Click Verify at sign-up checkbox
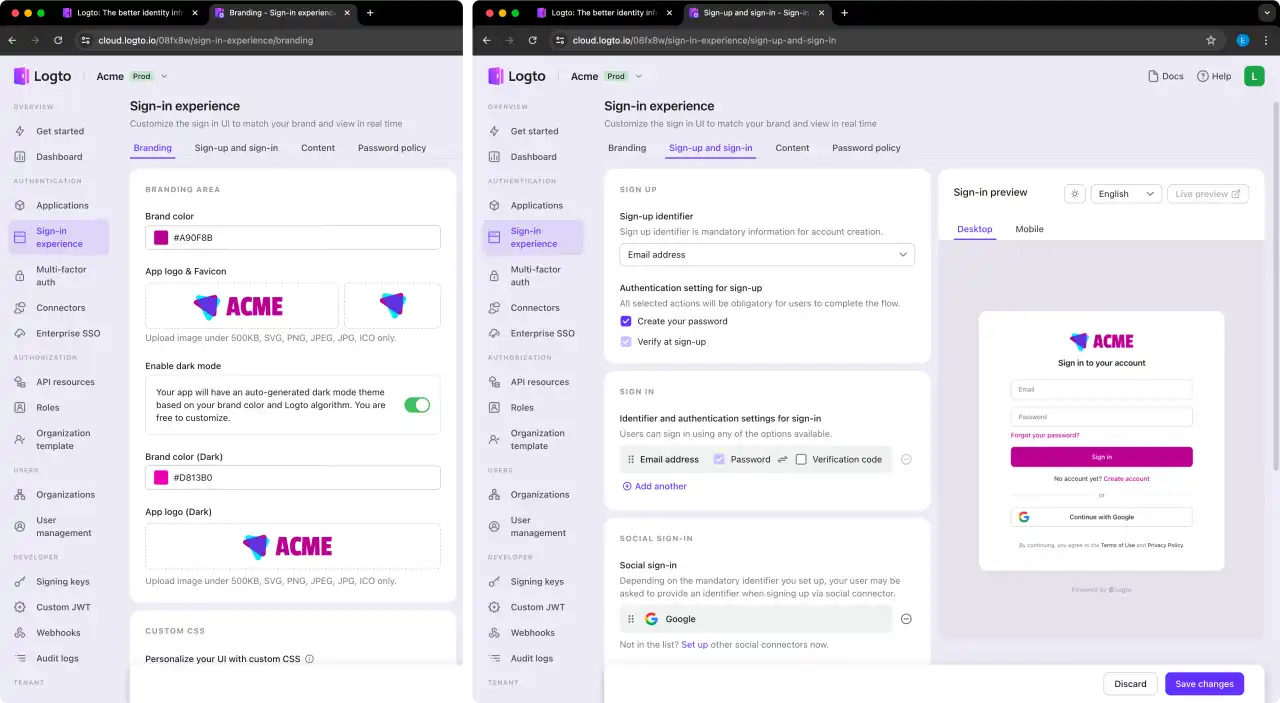Viewport: 1280px width, 703px height. 626,342
